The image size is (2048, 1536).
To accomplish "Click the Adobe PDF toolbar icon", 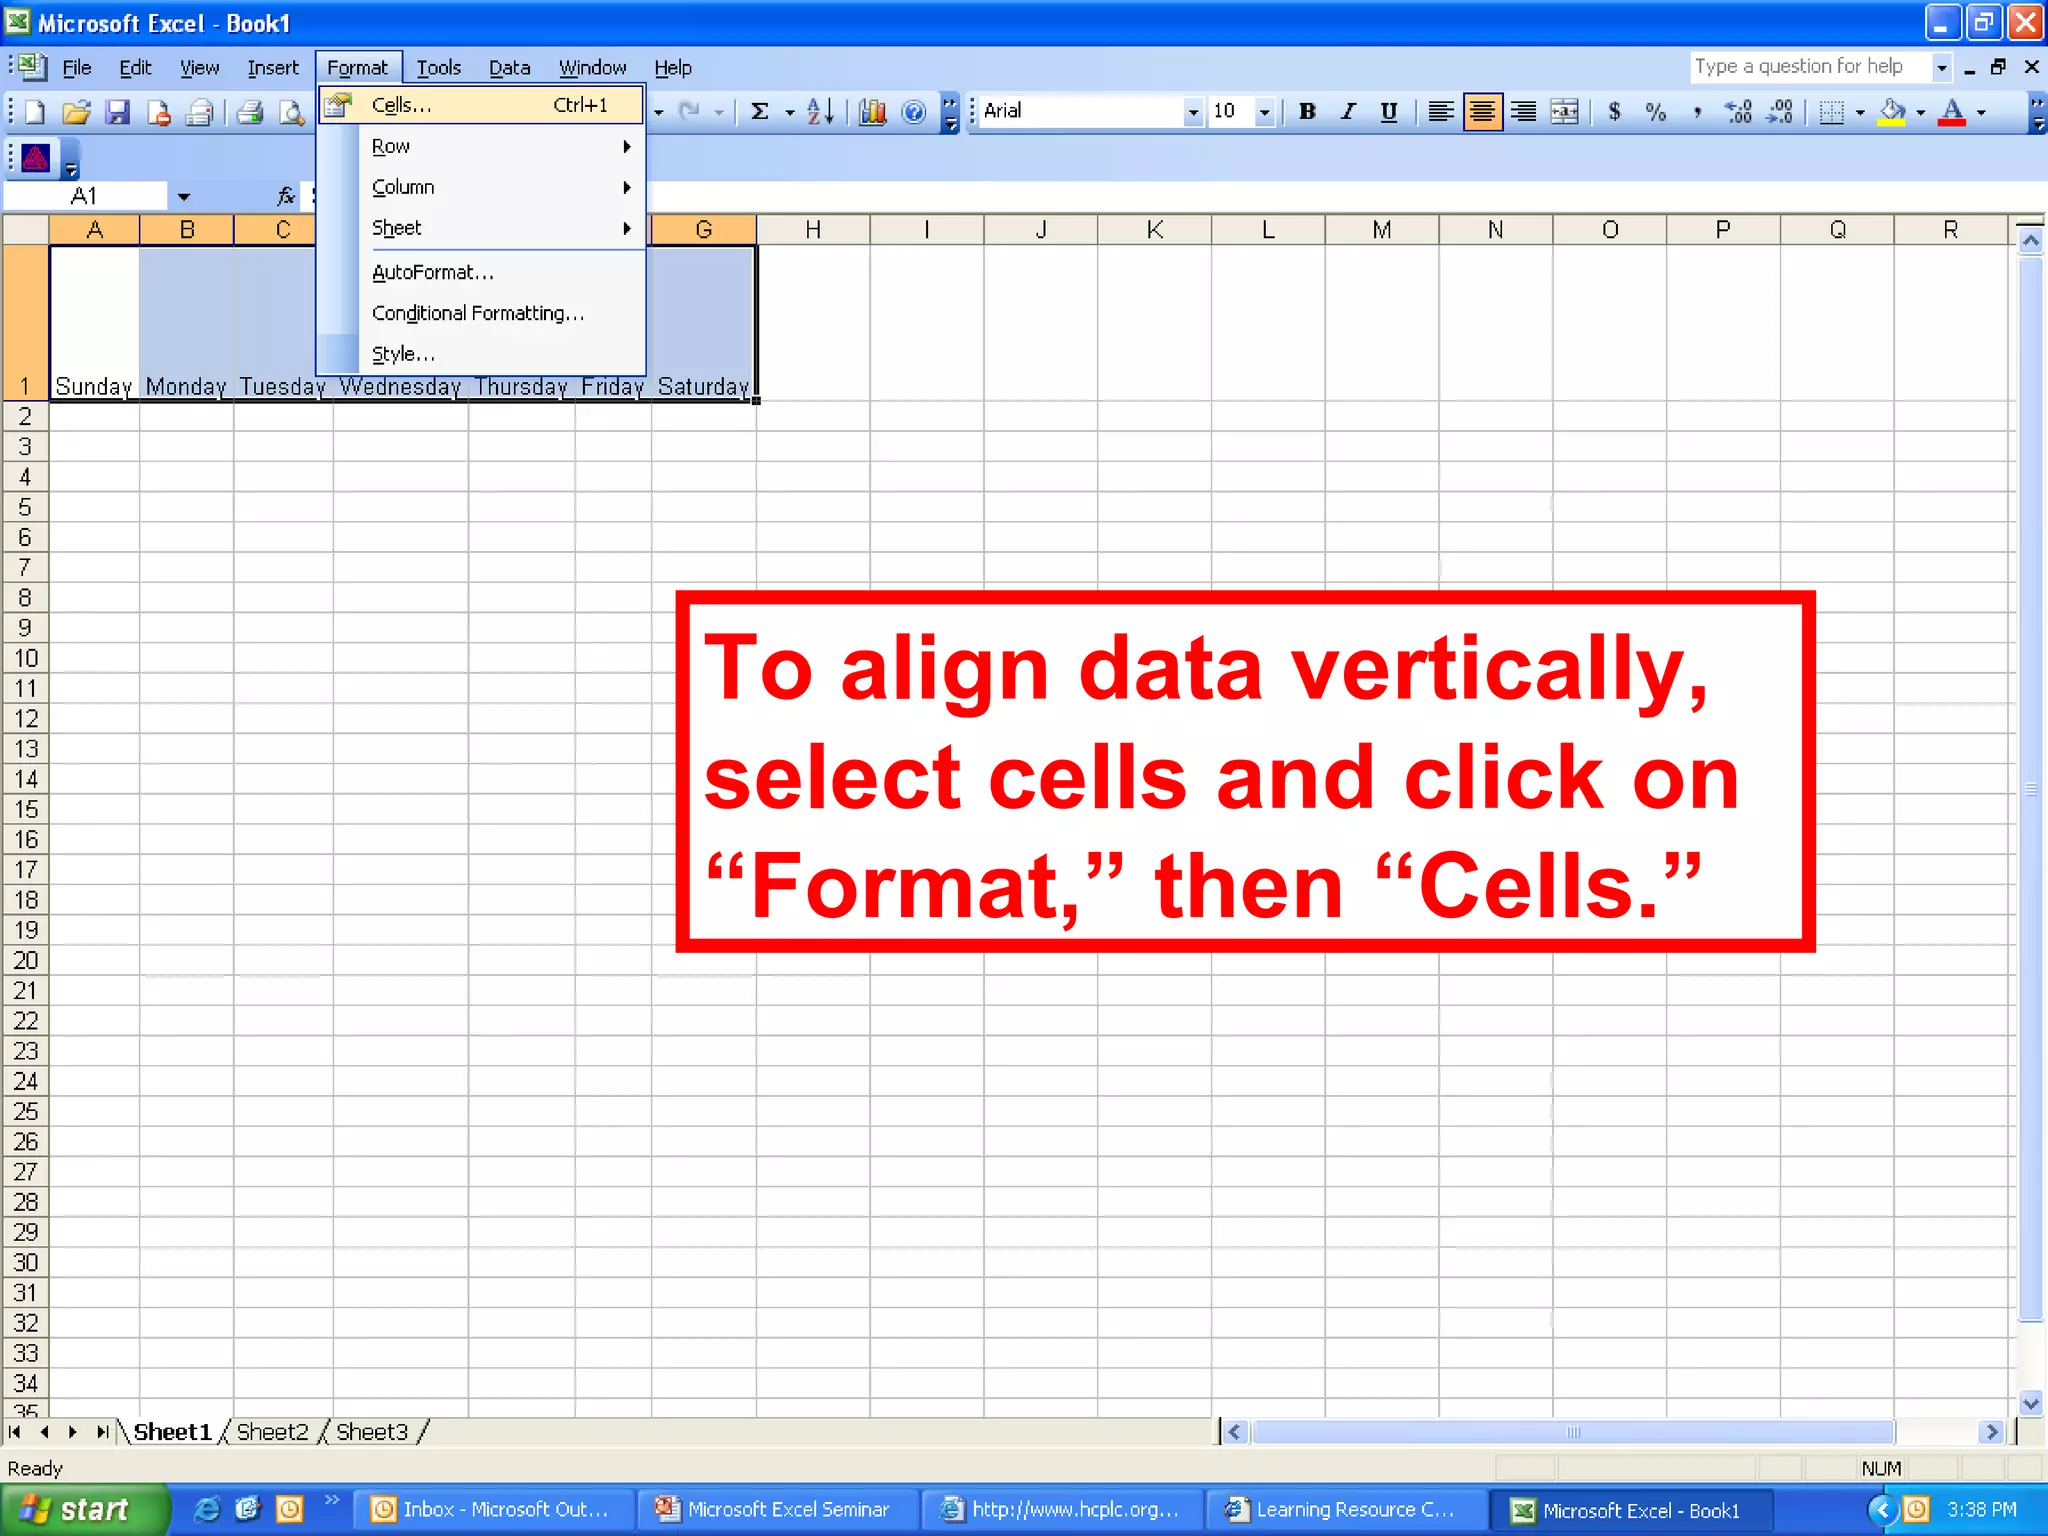I will coord(36,158).
